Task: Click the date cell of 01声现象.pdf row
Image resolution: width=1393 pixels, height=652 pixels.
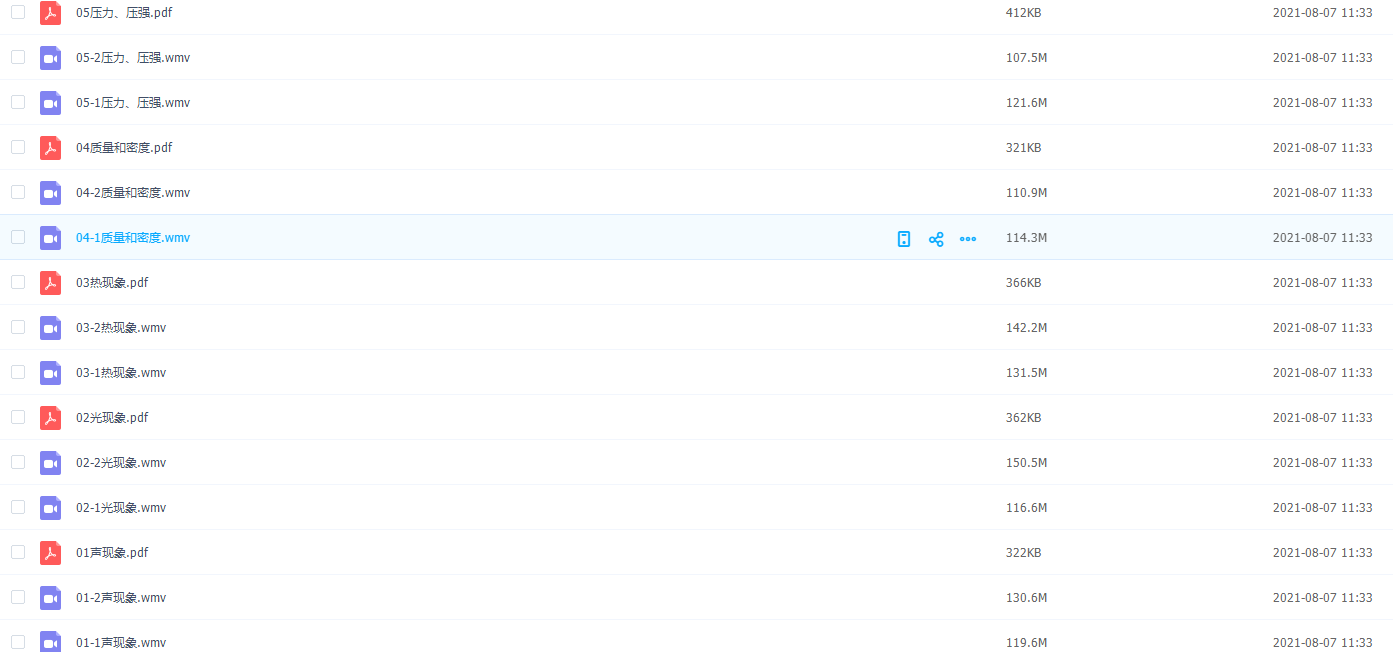Action: coord(1322,553)
